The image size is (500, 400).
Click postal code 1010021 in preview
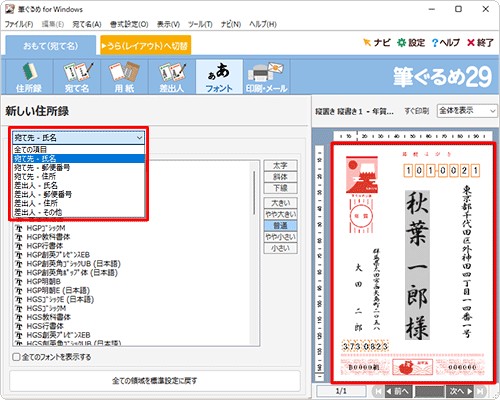click(442, 171)
